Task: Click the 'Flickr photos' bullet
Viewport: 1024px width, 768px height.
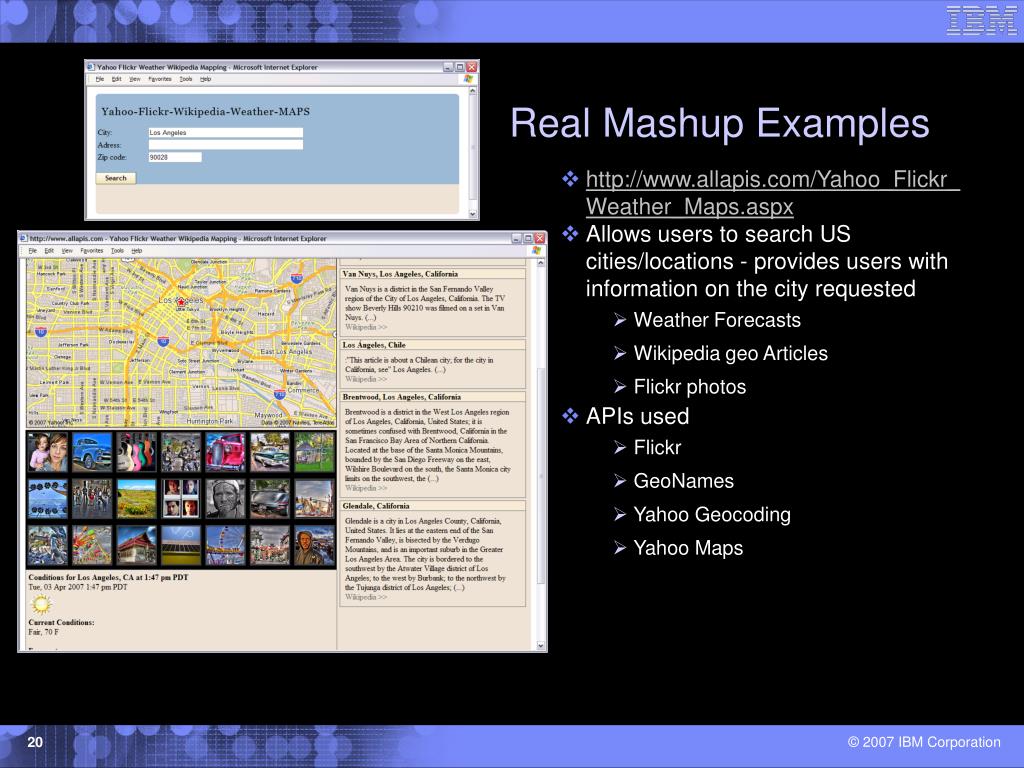Action: point(690,387)
